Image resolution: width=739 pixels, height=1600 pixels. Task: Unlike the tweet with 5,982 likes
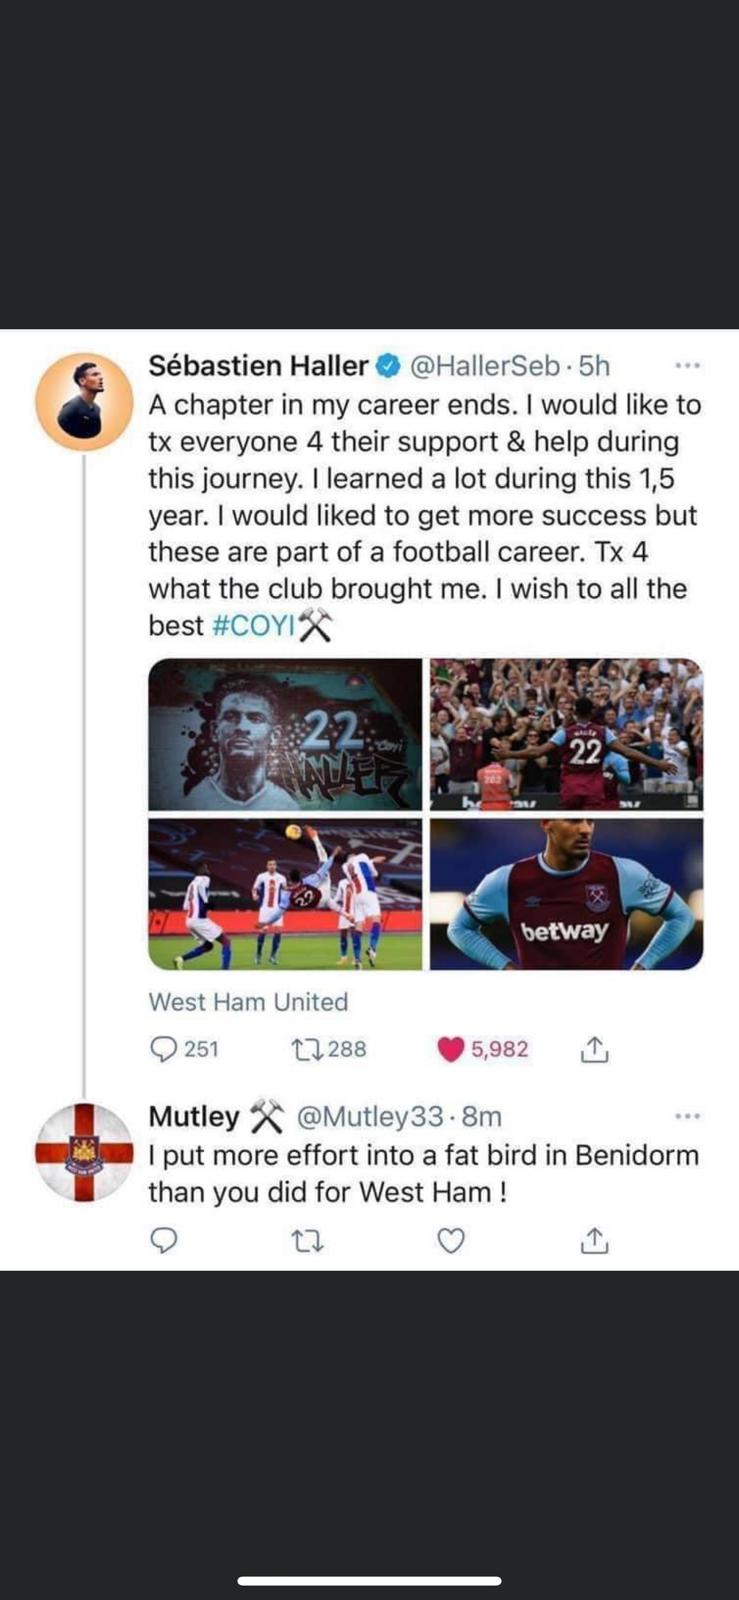pos(452,1049)
